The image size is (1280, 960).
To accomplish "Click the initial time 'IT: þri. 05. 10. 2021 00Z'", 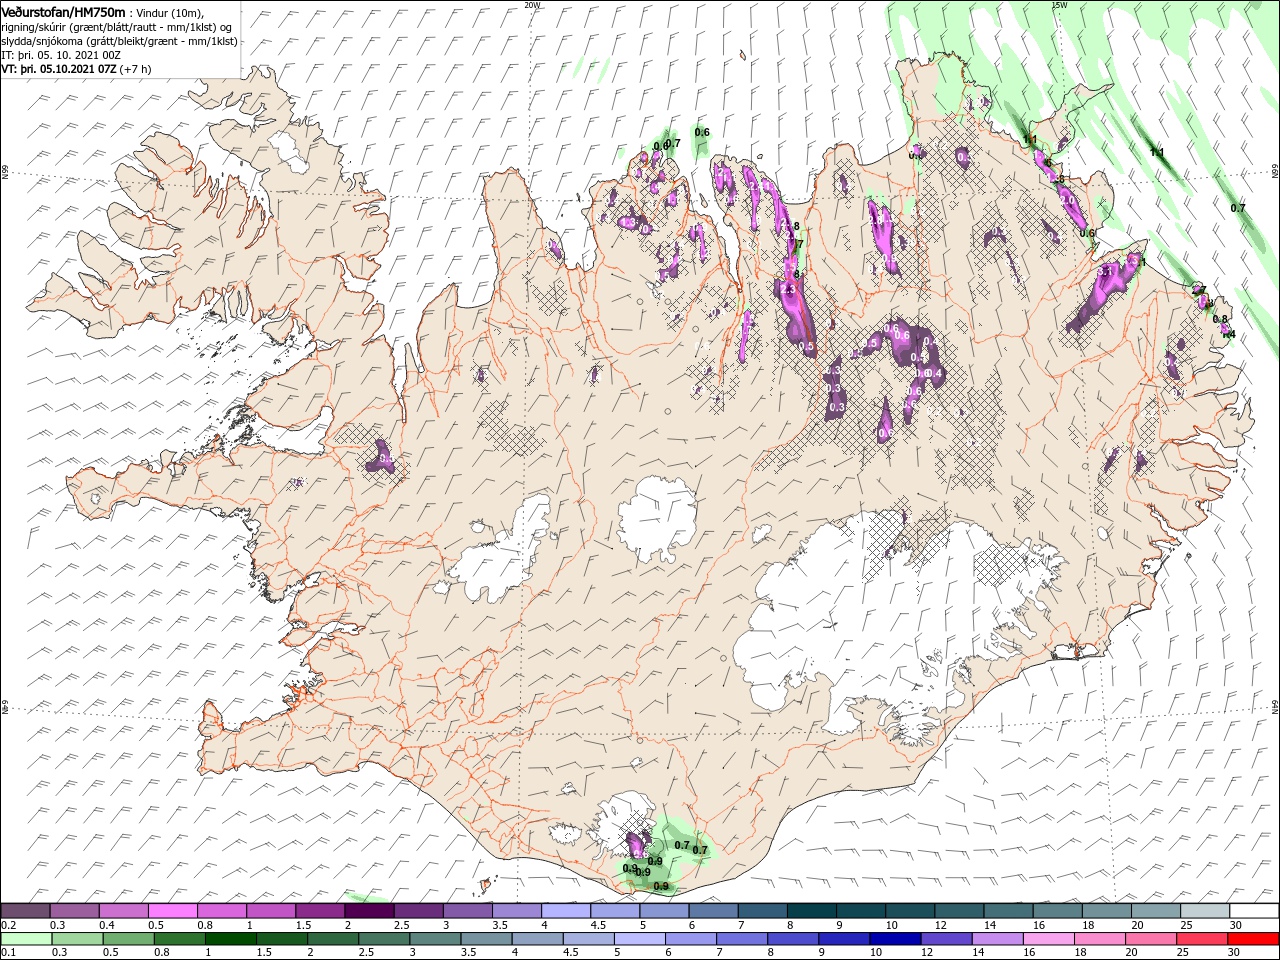I will 59,55.
